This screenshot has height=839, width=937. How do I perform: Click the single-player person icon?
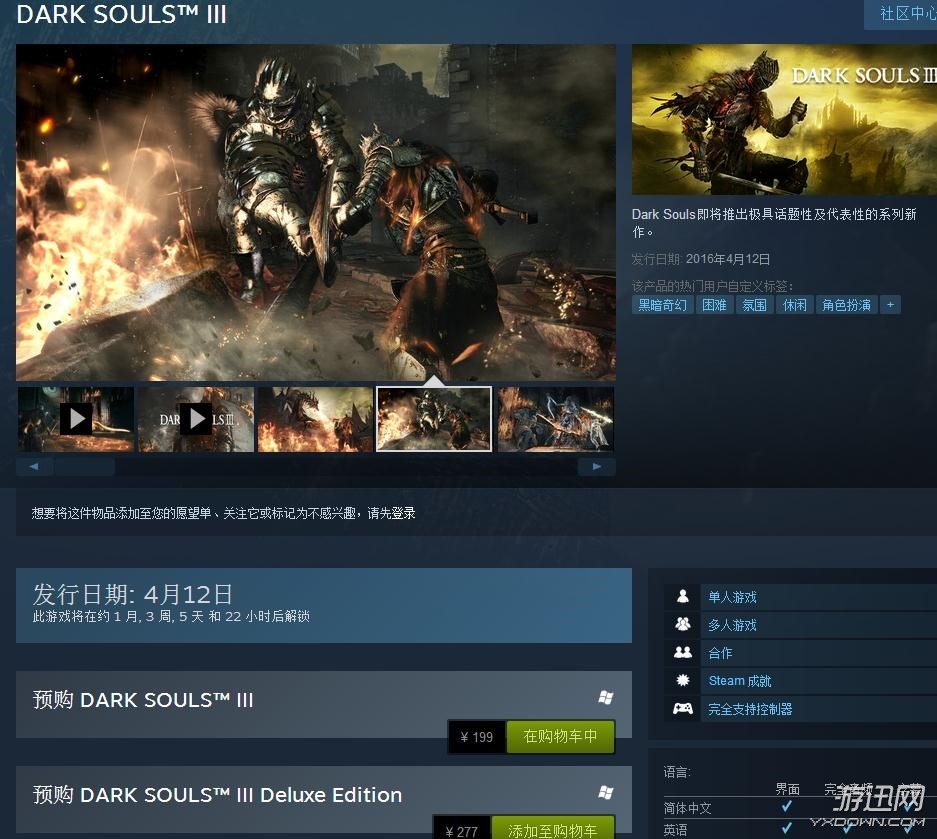coord(683,597)
